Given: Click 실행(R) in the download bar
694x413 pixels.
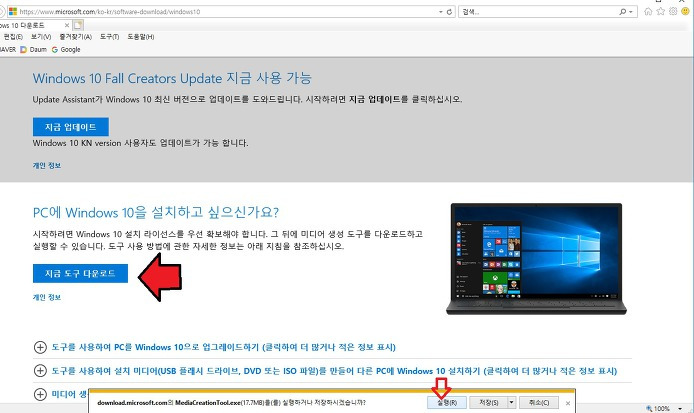Looking at the screenshot, I should point(447,402).
